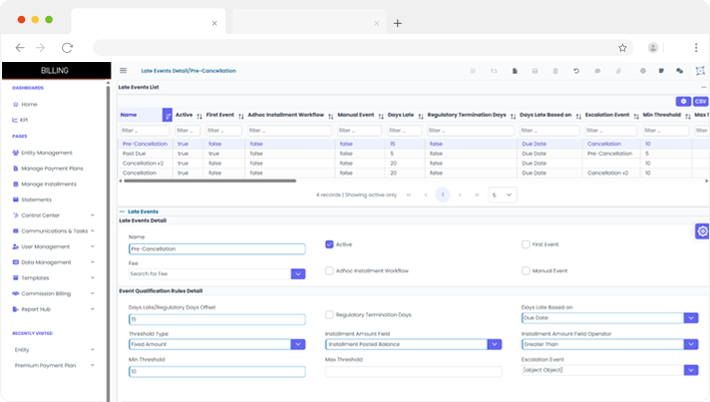Change the page size dropdown

[503, 195]
